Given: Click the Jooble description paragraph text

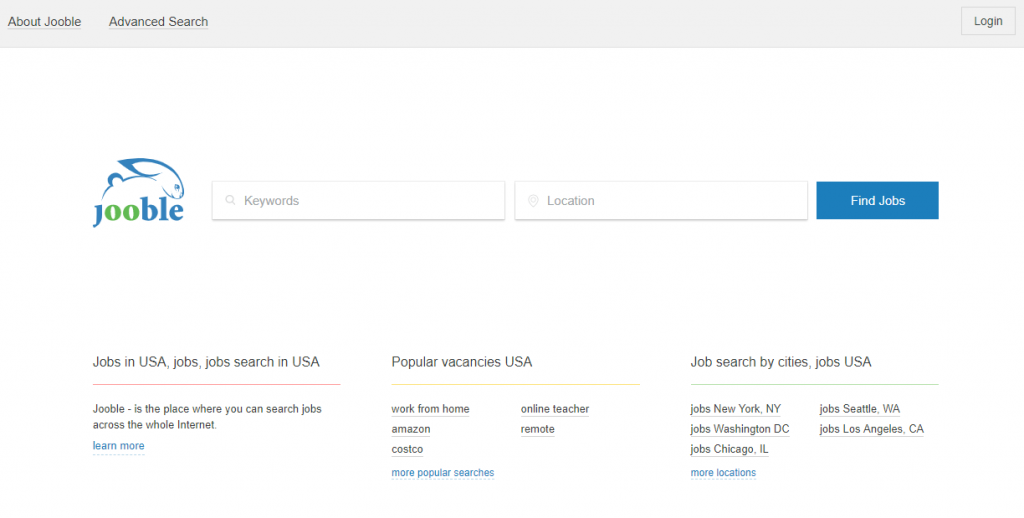Looking at the screenshot, I should coord(207,417).
